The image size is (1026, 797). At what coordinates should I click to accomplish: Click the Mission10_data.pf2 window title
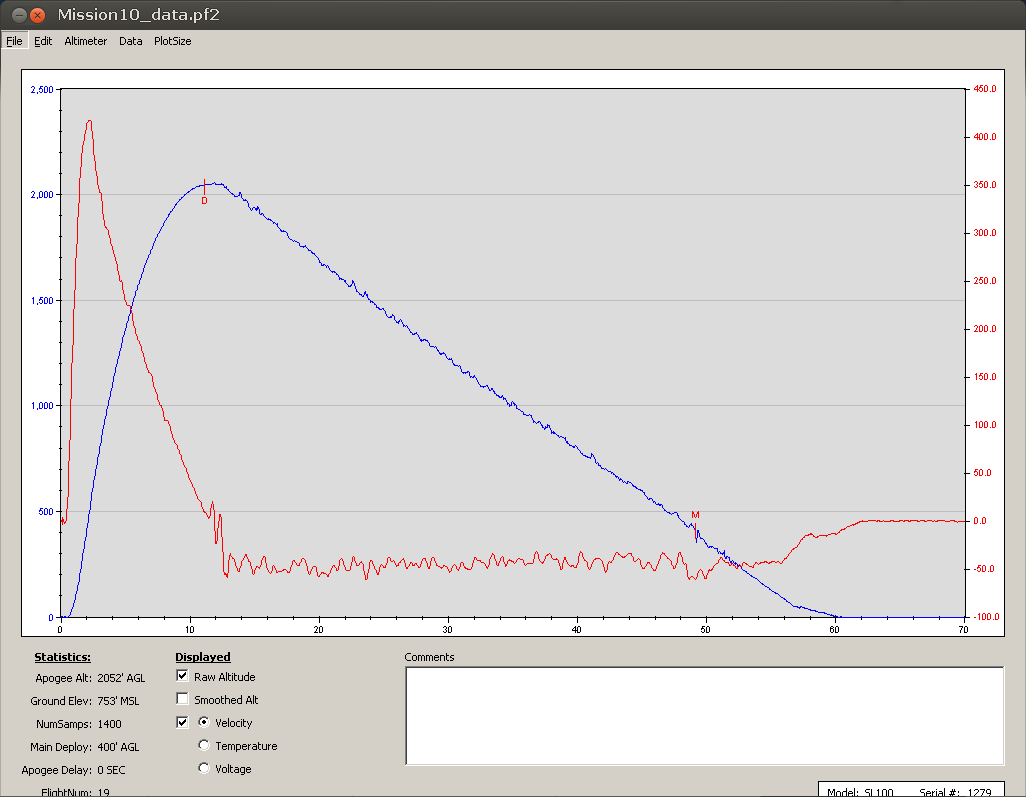(139, 14)
